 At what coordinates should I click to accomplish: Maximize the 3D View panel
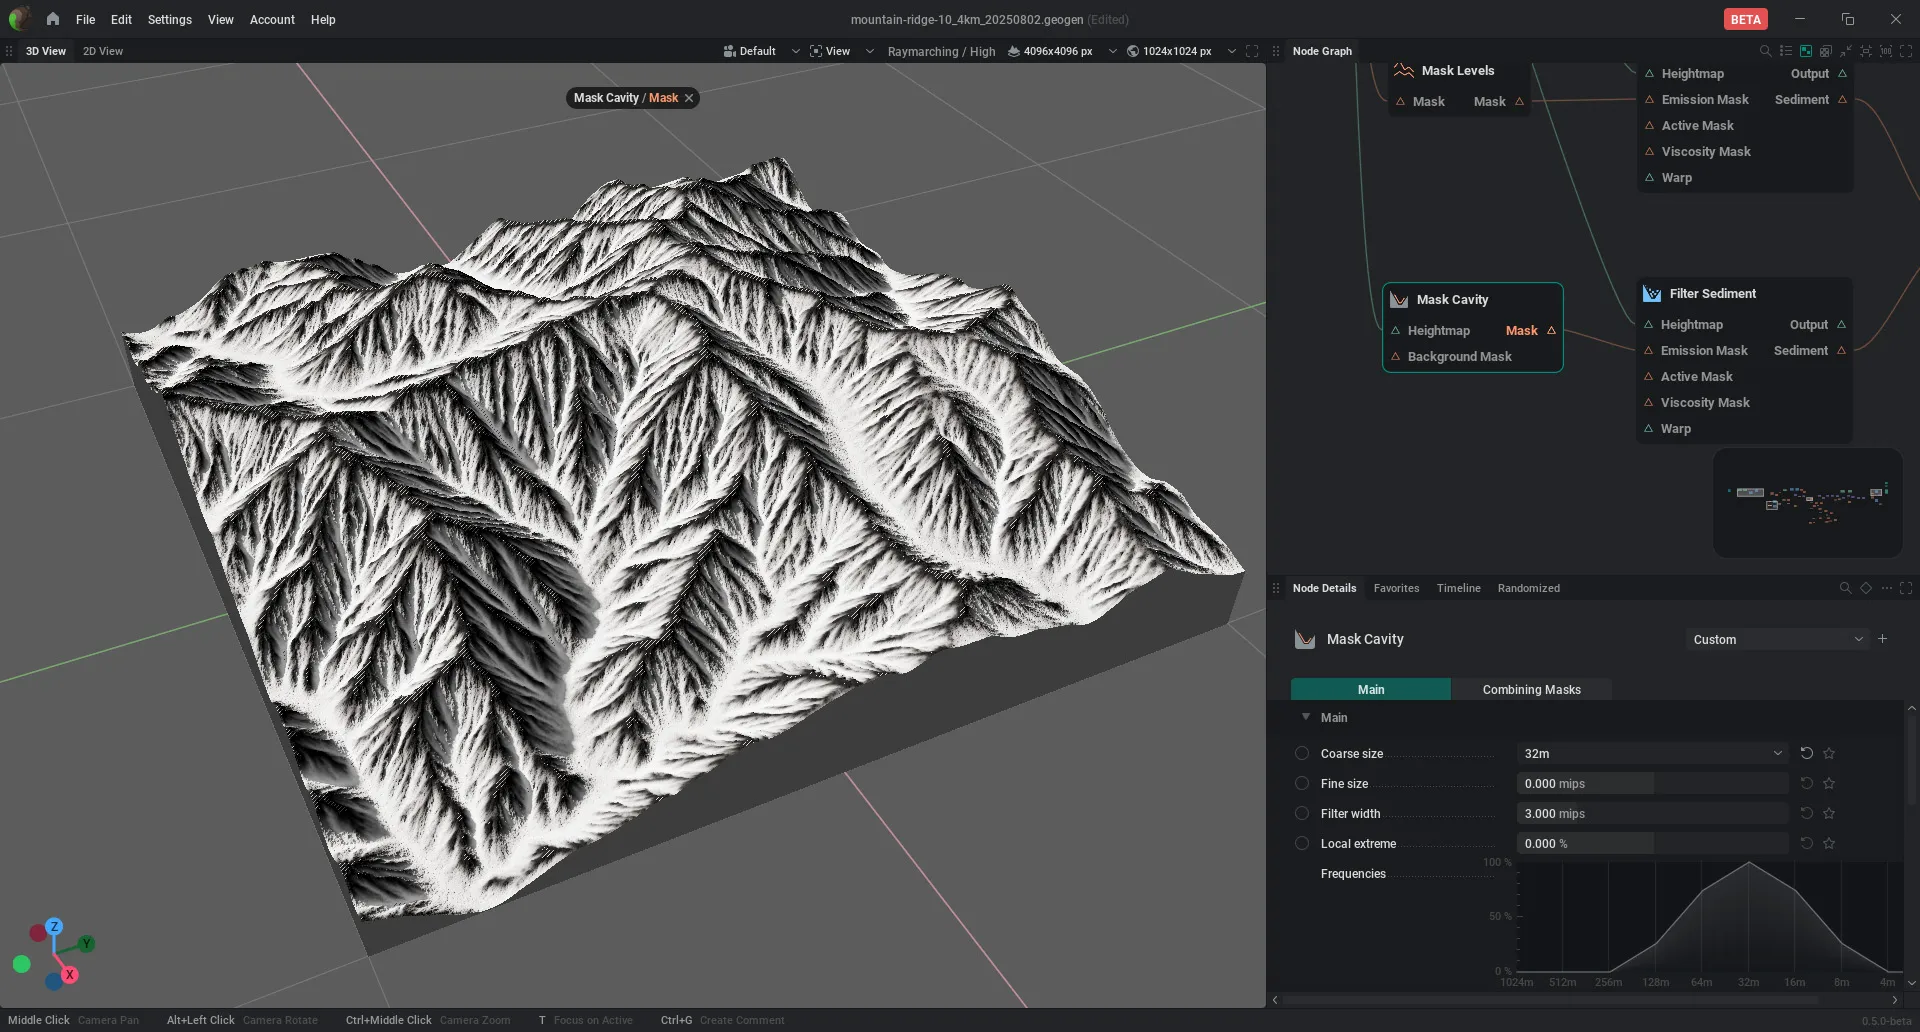point(1252,51)
